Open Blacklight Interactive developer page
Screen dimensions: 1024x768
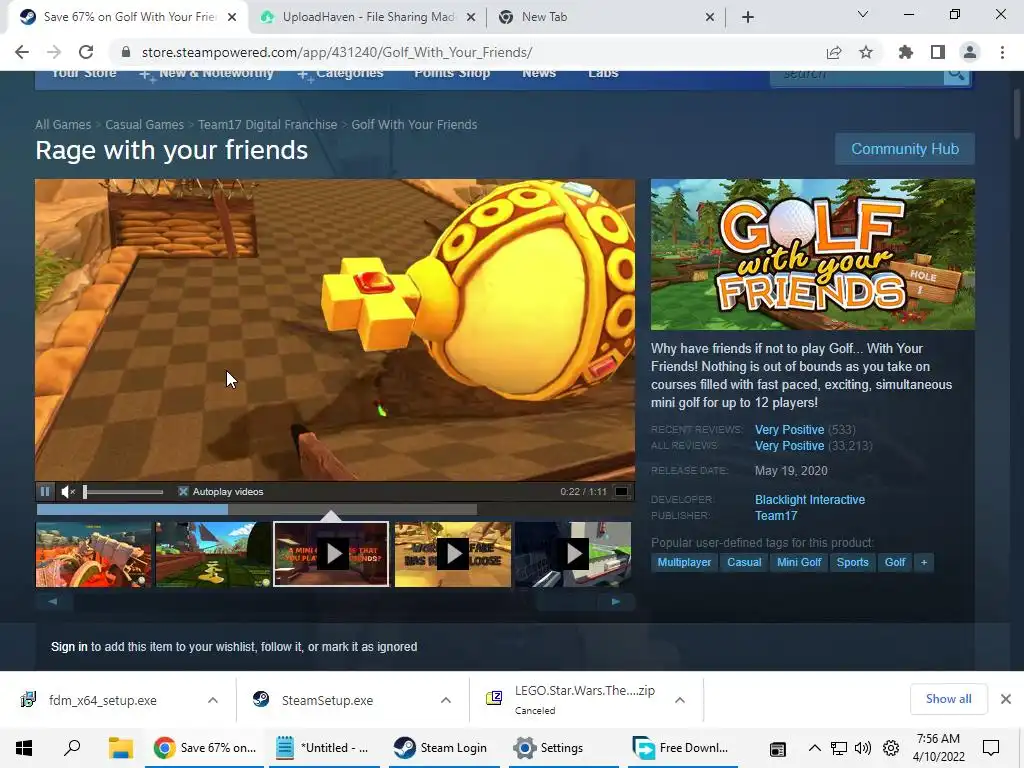pos(810,500)
